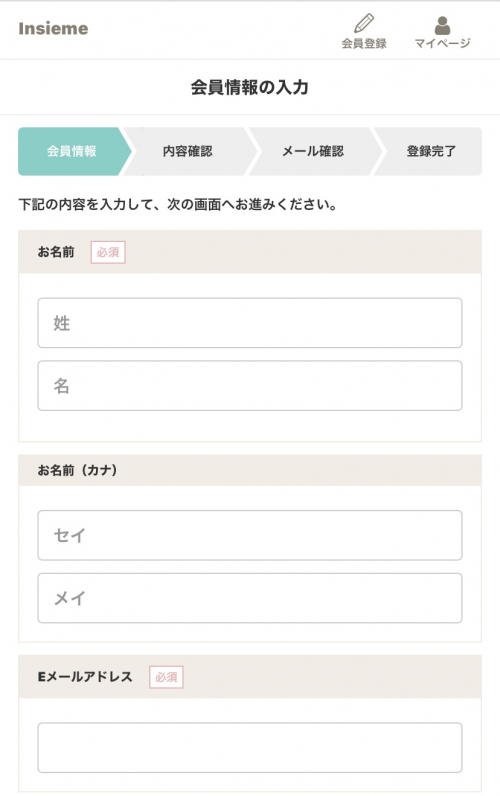Viewport: 500px width, 796px height.
Task: Click the 会員登録 text label
Action: (364, 44)
